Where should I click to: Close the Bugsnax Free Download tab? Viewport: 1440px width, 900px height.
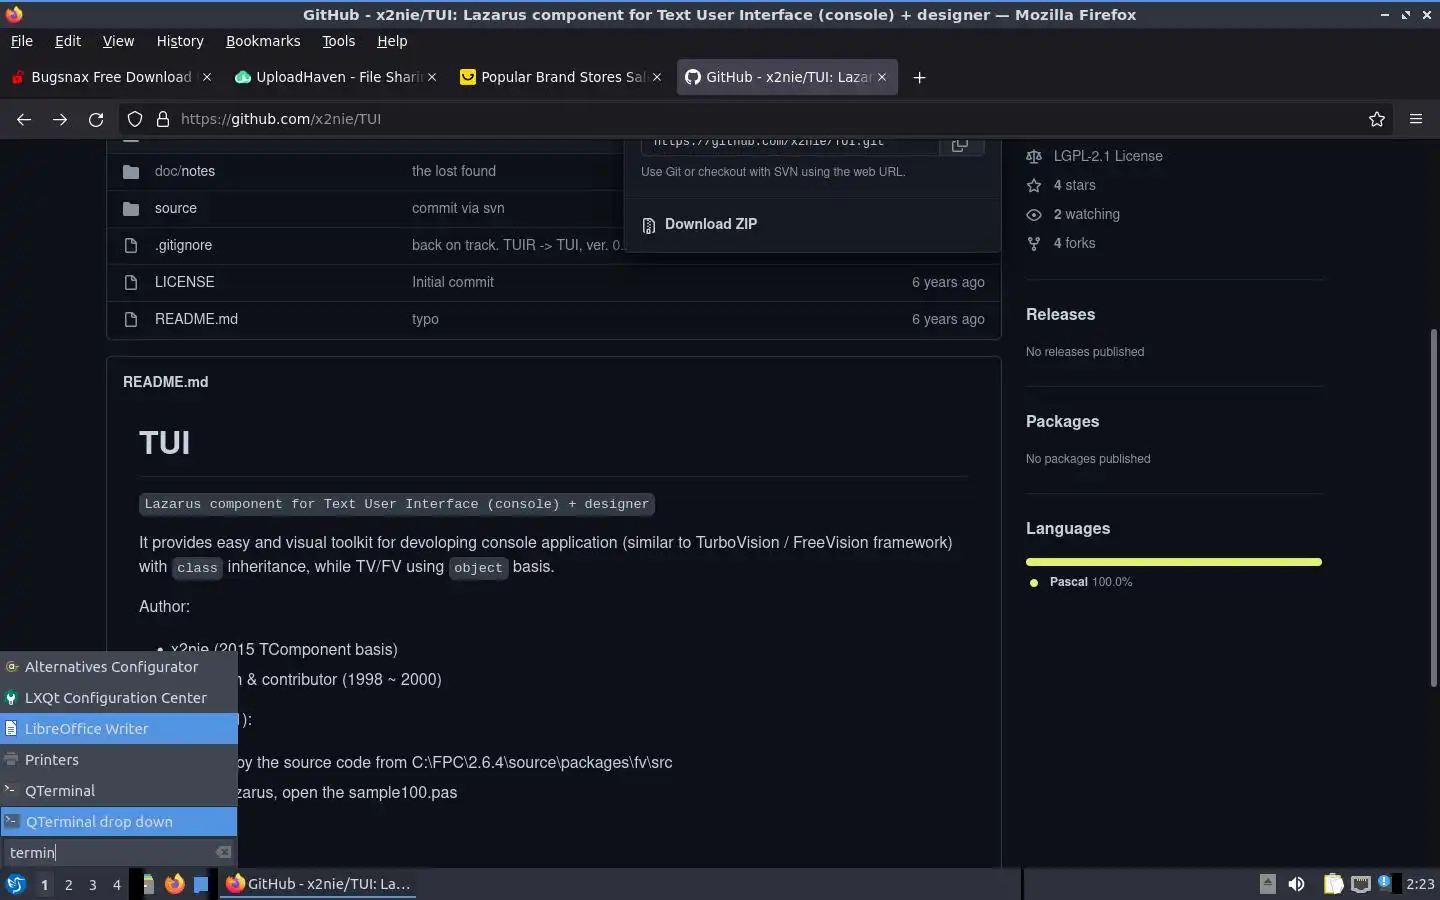point(207,77)
